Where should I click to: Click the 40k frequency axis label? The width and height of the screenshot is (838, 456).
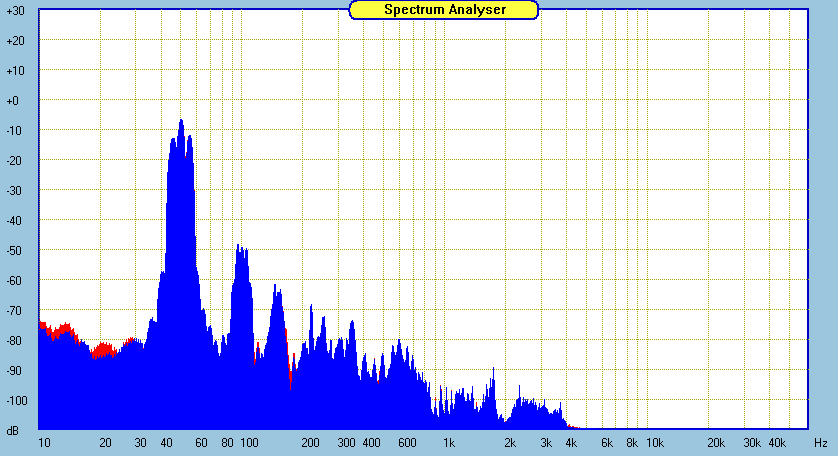777,442
